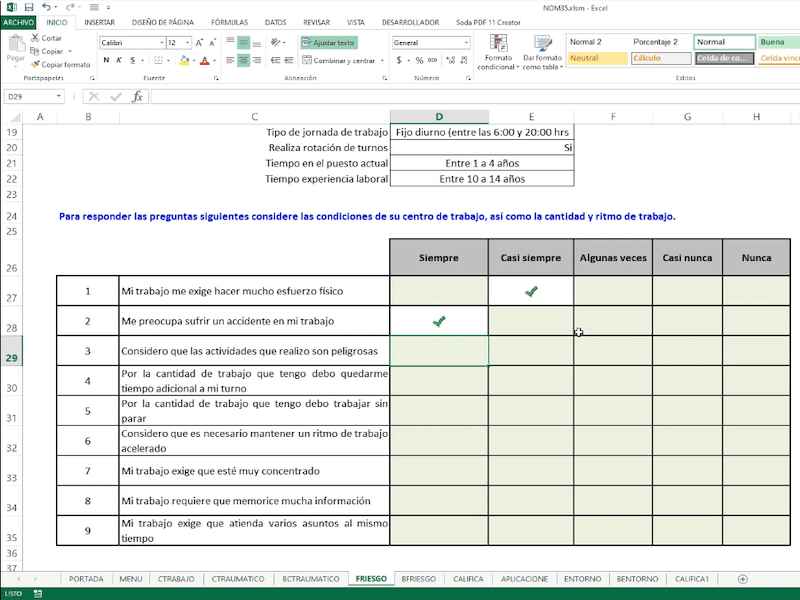Open font color dropdown arrow
This screenshot has width=800, height=600.
click(214, 60)
